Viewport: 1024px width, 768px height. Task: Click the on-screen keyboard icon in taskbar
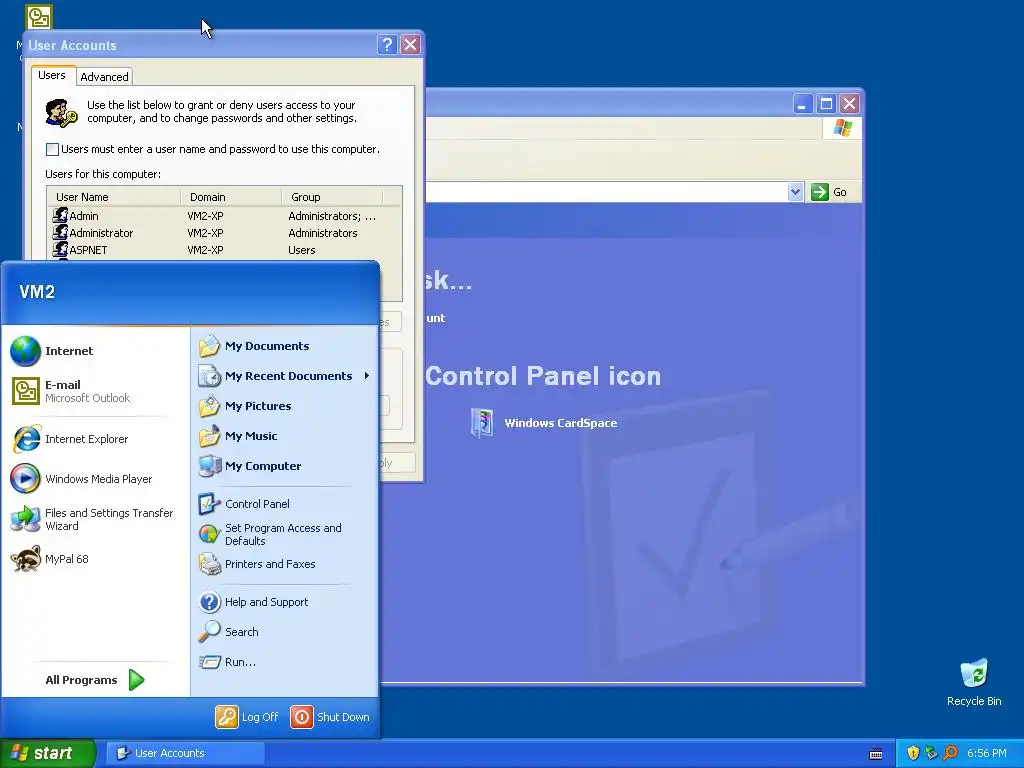876,754
